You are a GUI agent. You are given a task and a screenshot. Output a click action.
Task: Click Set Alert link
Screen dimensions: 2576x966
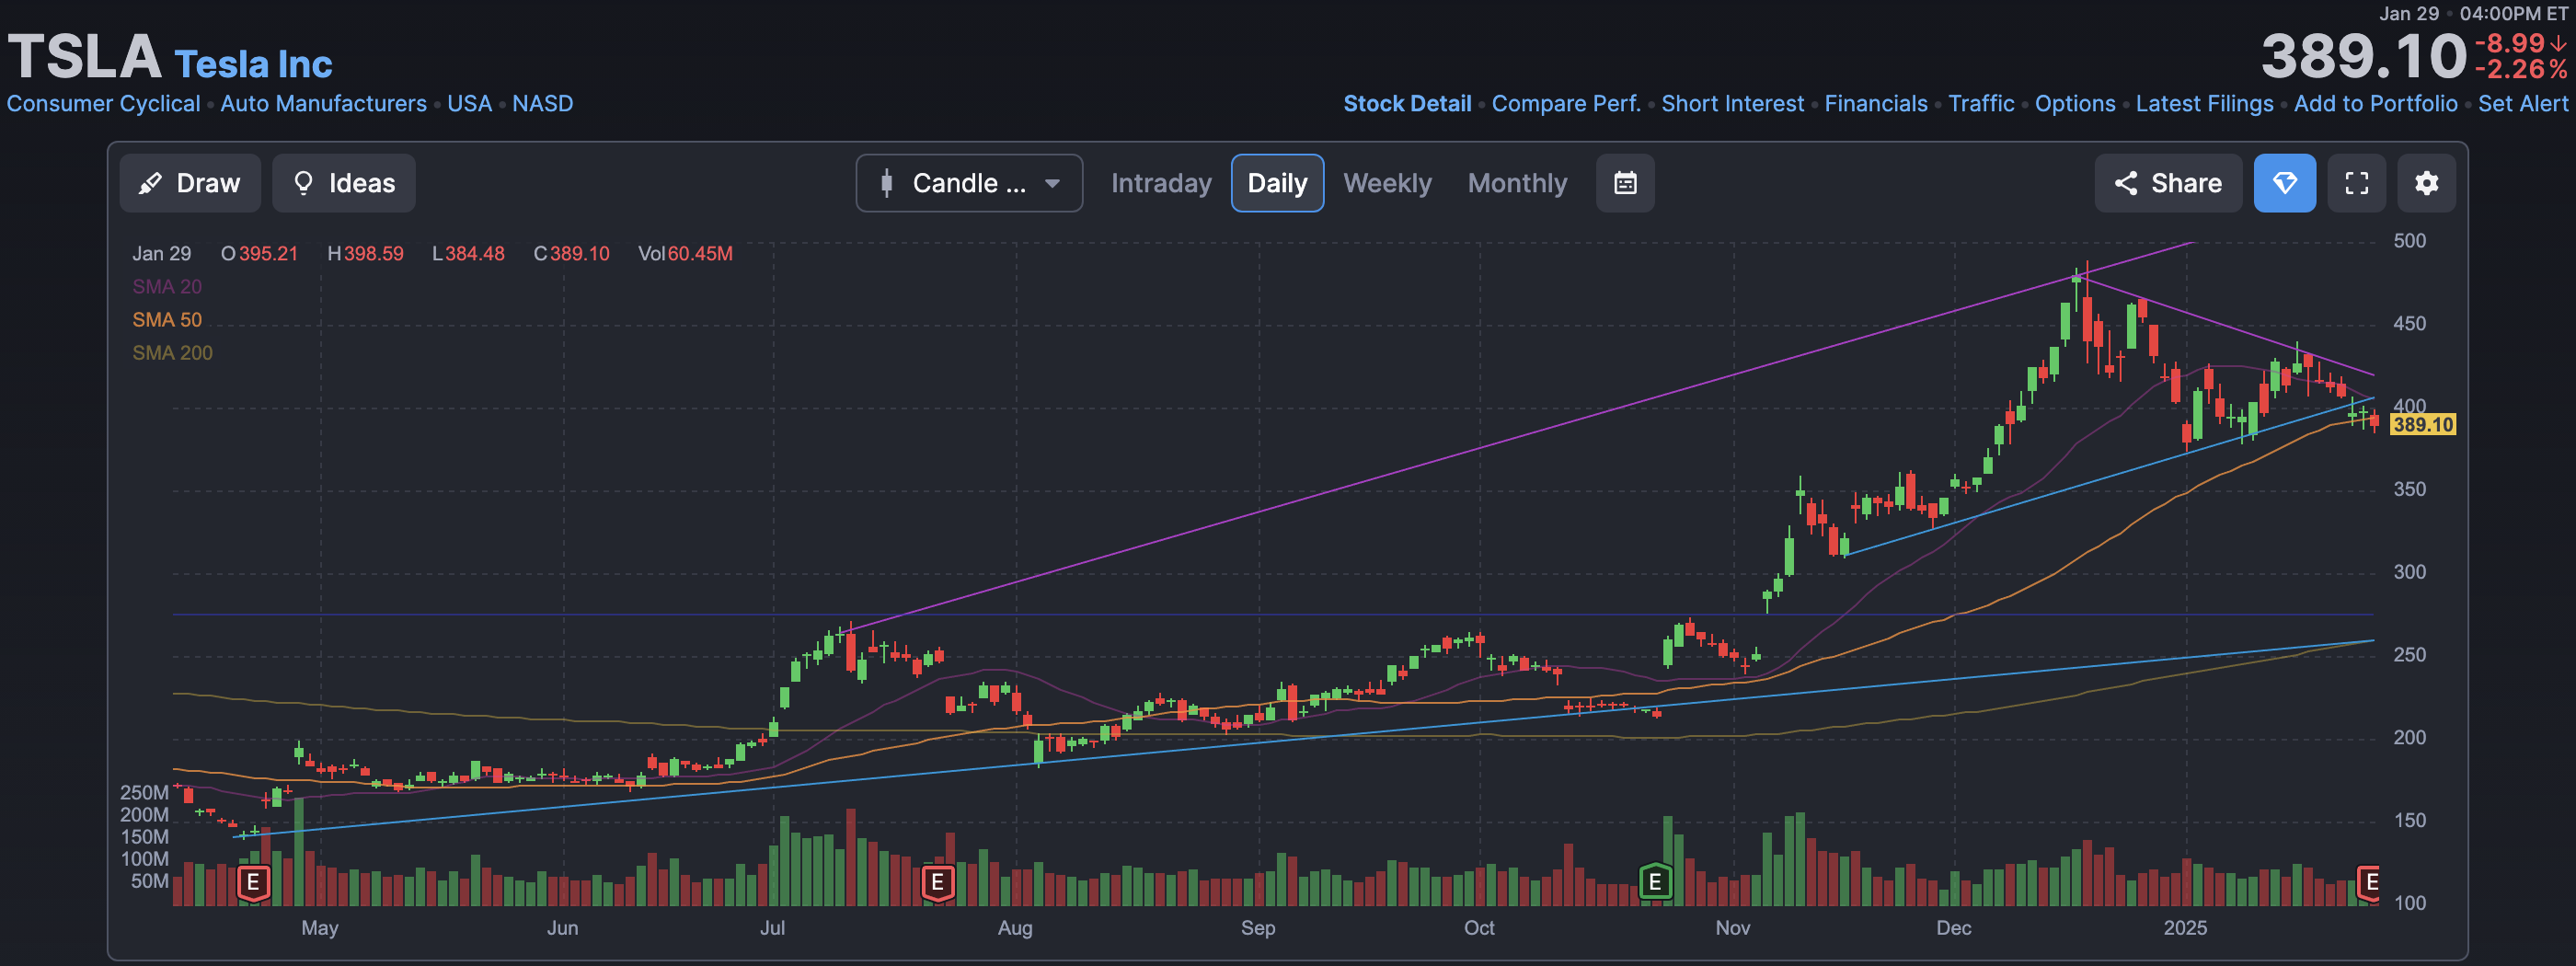click(x=2523, y=103)
